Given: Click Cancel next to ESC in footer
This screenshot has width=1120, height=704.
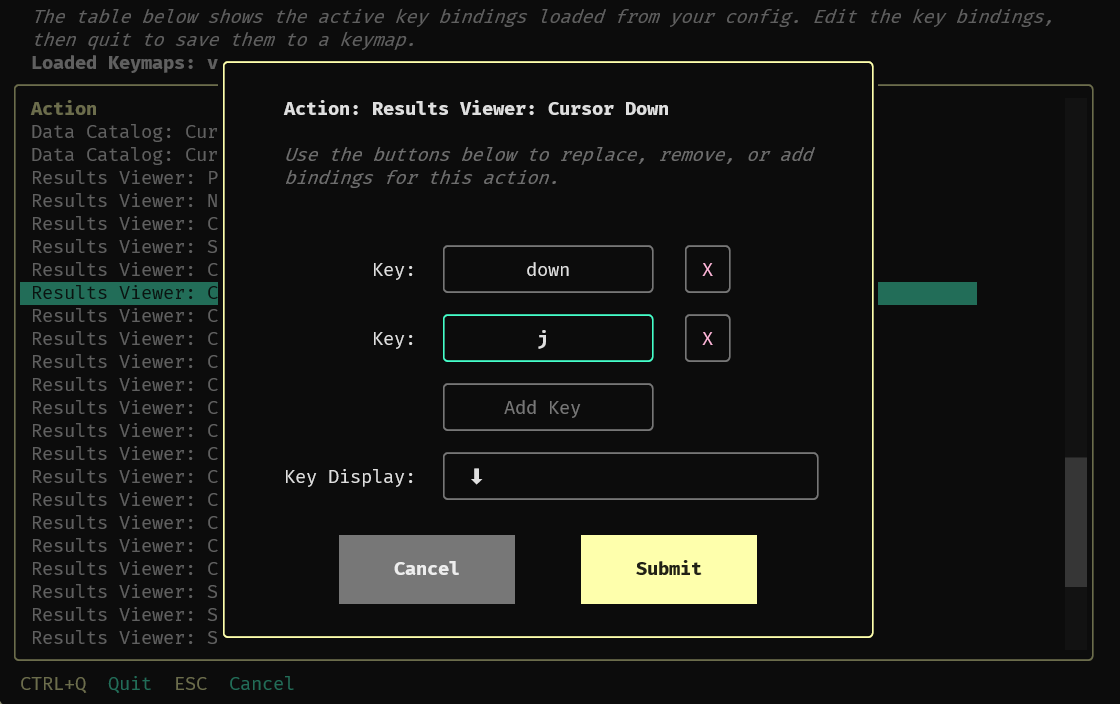Looking at the screenshot, I should pos(261,683).
